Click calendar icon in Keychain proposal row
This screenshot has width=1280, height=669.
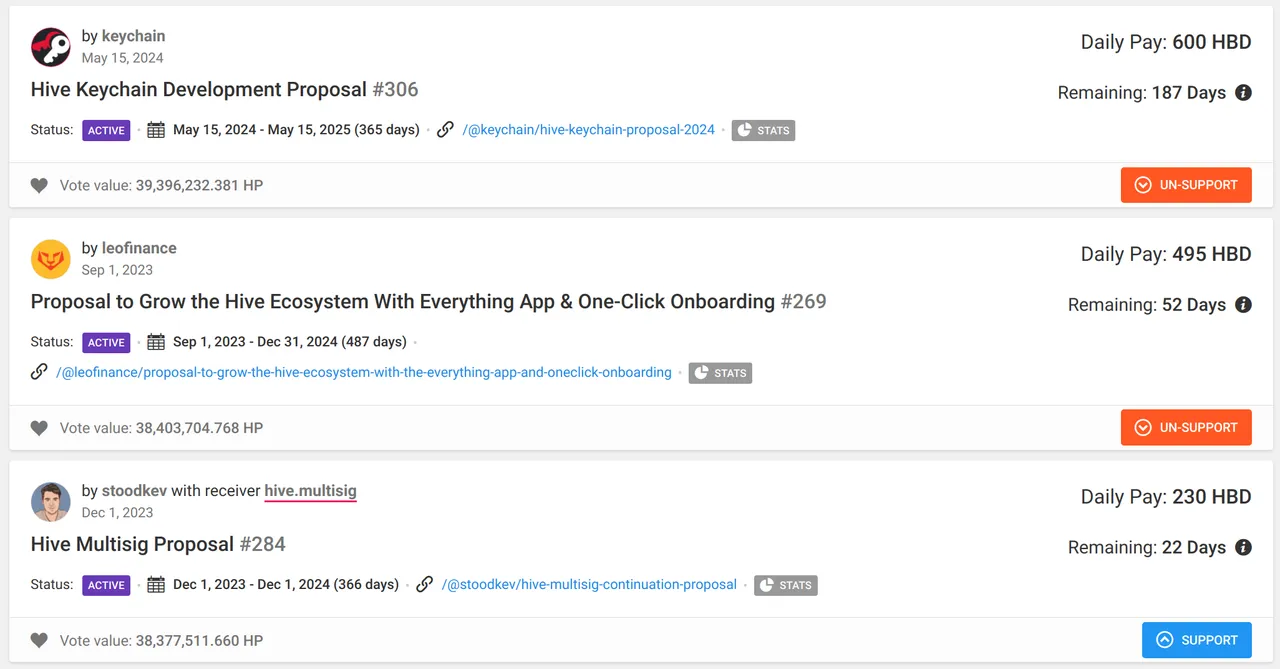(156, 130)
